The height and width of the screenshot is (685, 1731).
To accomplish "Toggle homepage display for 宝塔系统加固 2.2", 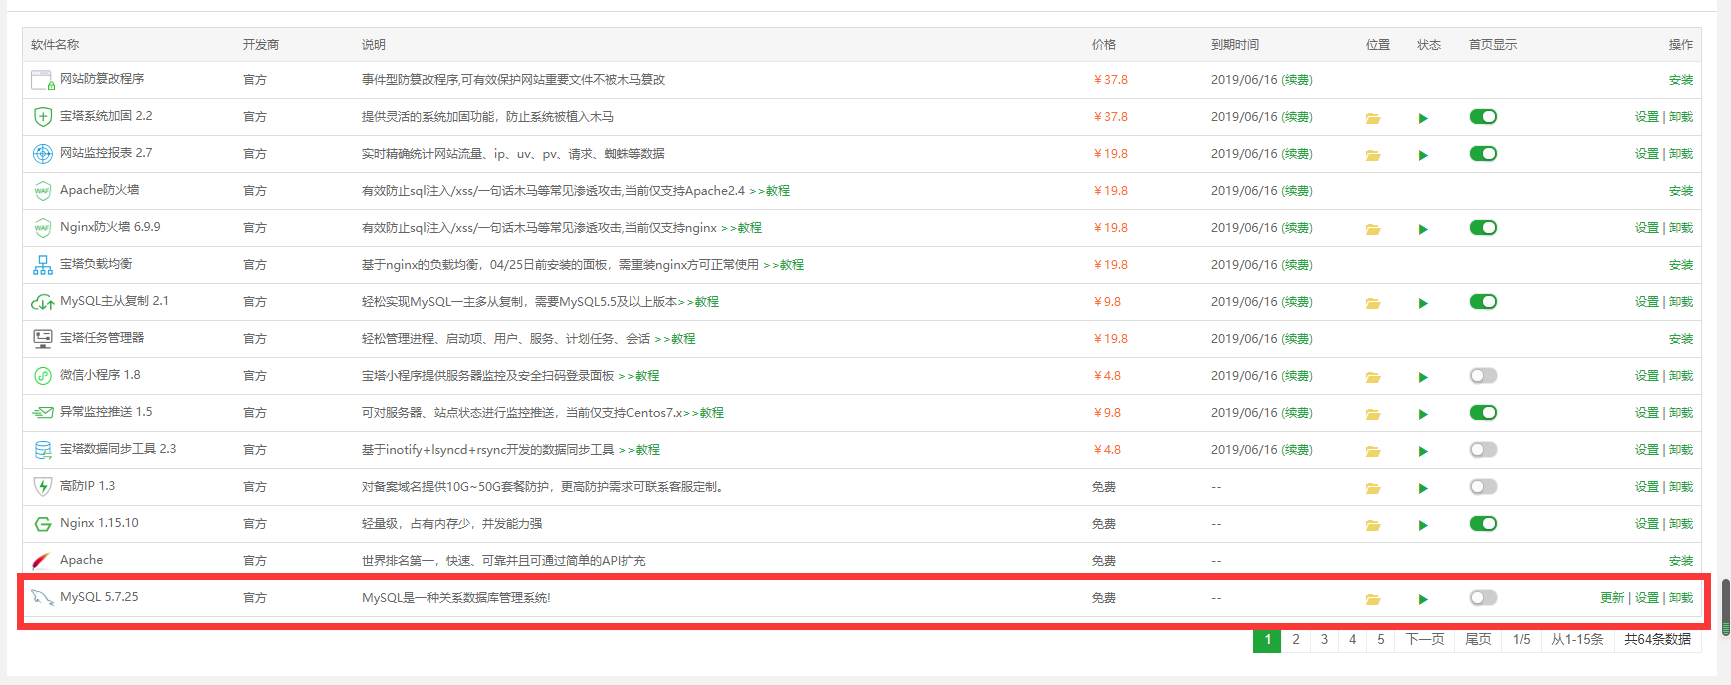I will coord(1483,117).
